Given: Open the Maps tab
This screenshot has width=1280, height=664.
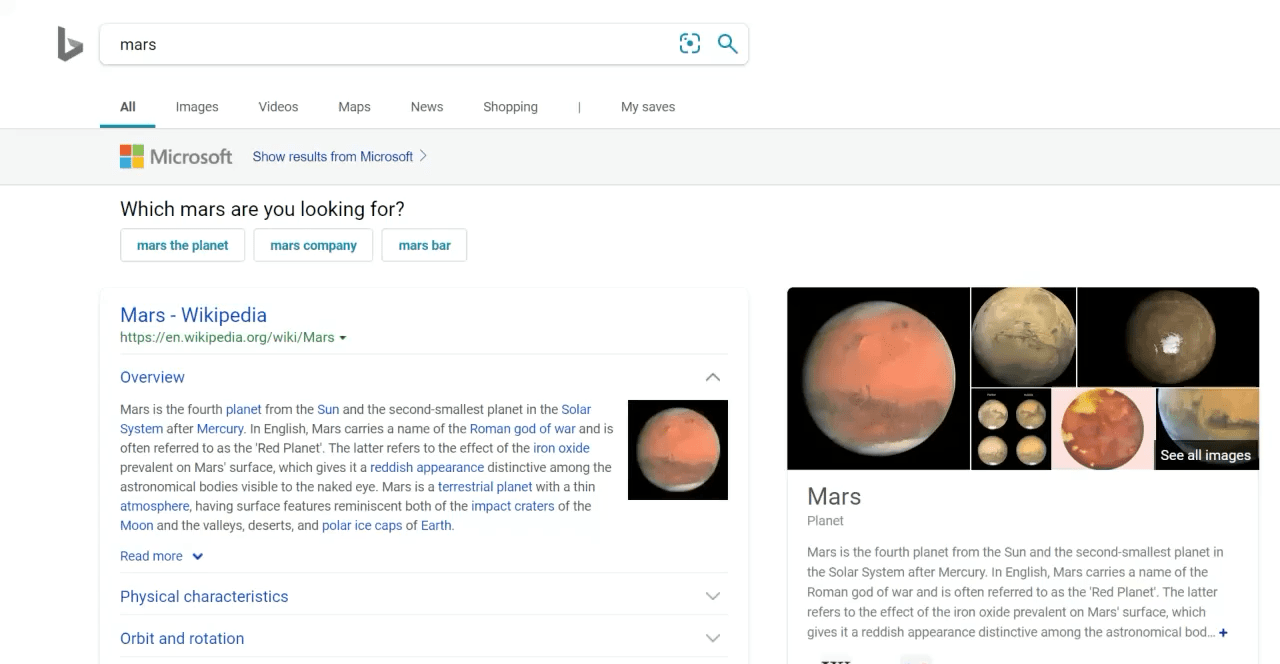Looking at the screenshot, I should point(354,107).
